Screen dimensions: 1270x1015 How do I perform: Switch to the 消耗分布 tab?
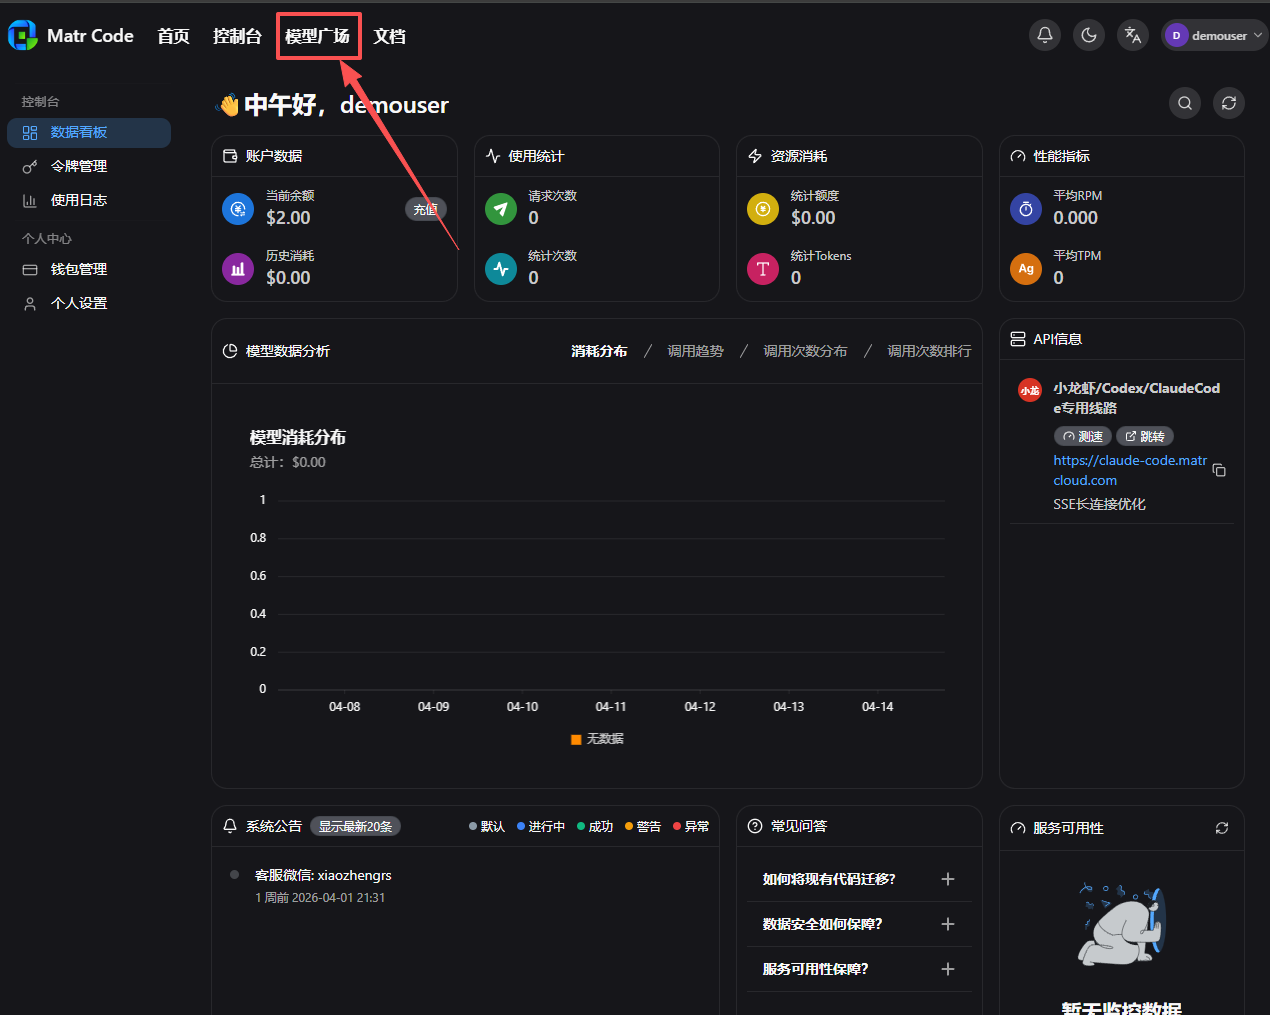coord(599,351)
